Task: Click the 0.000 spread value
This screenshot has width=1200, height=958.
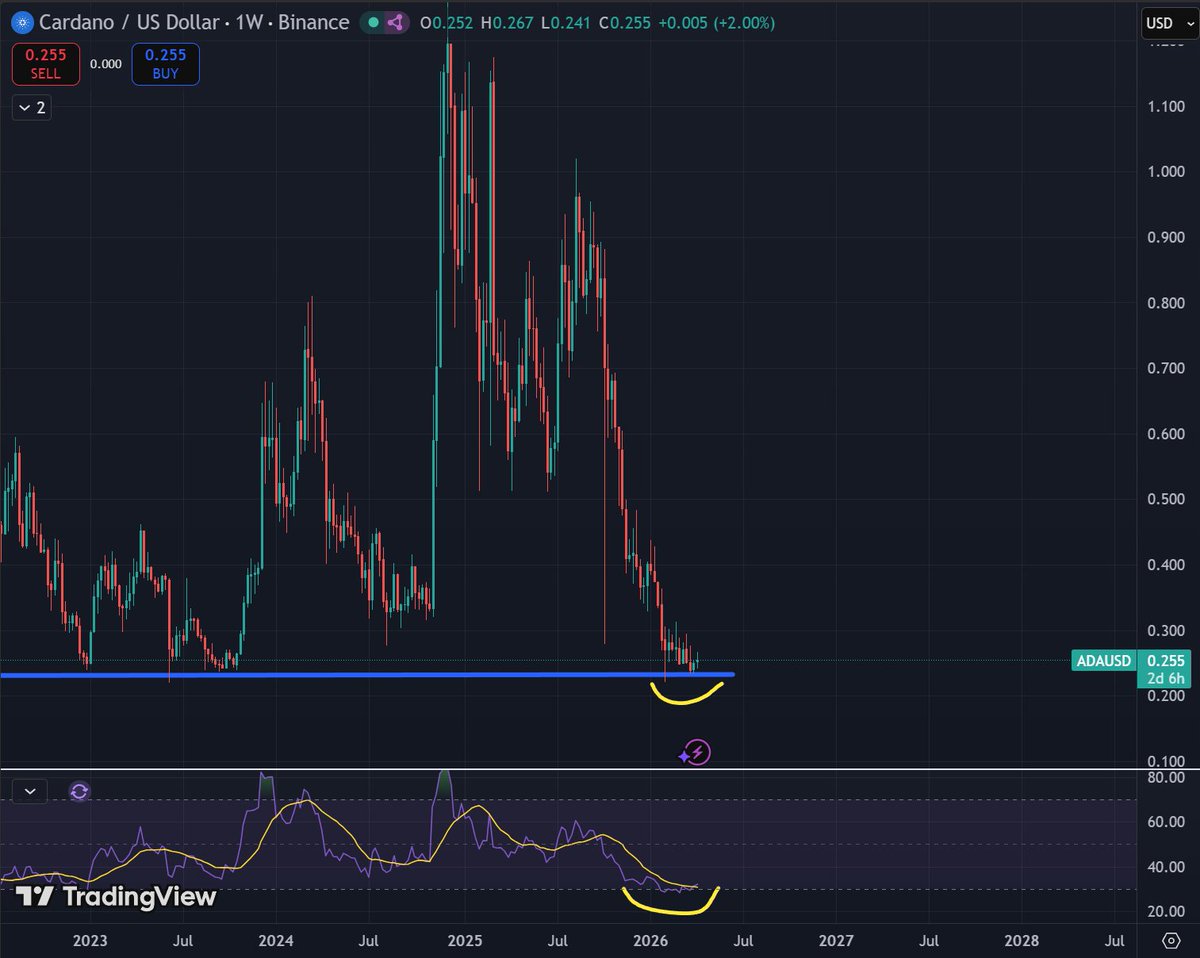Action: [x=105, y=64]
